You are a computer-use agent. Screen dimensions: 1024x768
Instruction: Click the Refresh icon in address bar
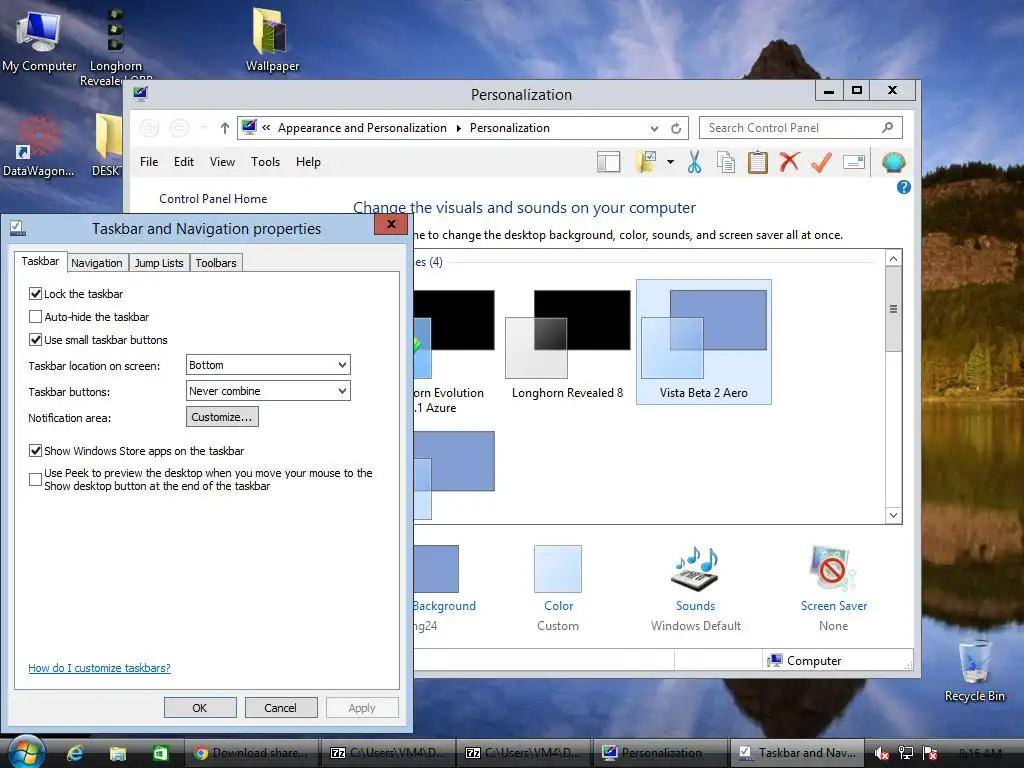[x=676, y=128]
